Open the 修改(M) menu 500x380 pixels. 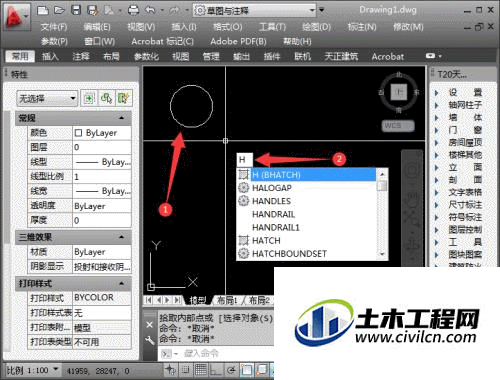pyautogui.click(x=408, y=27)
